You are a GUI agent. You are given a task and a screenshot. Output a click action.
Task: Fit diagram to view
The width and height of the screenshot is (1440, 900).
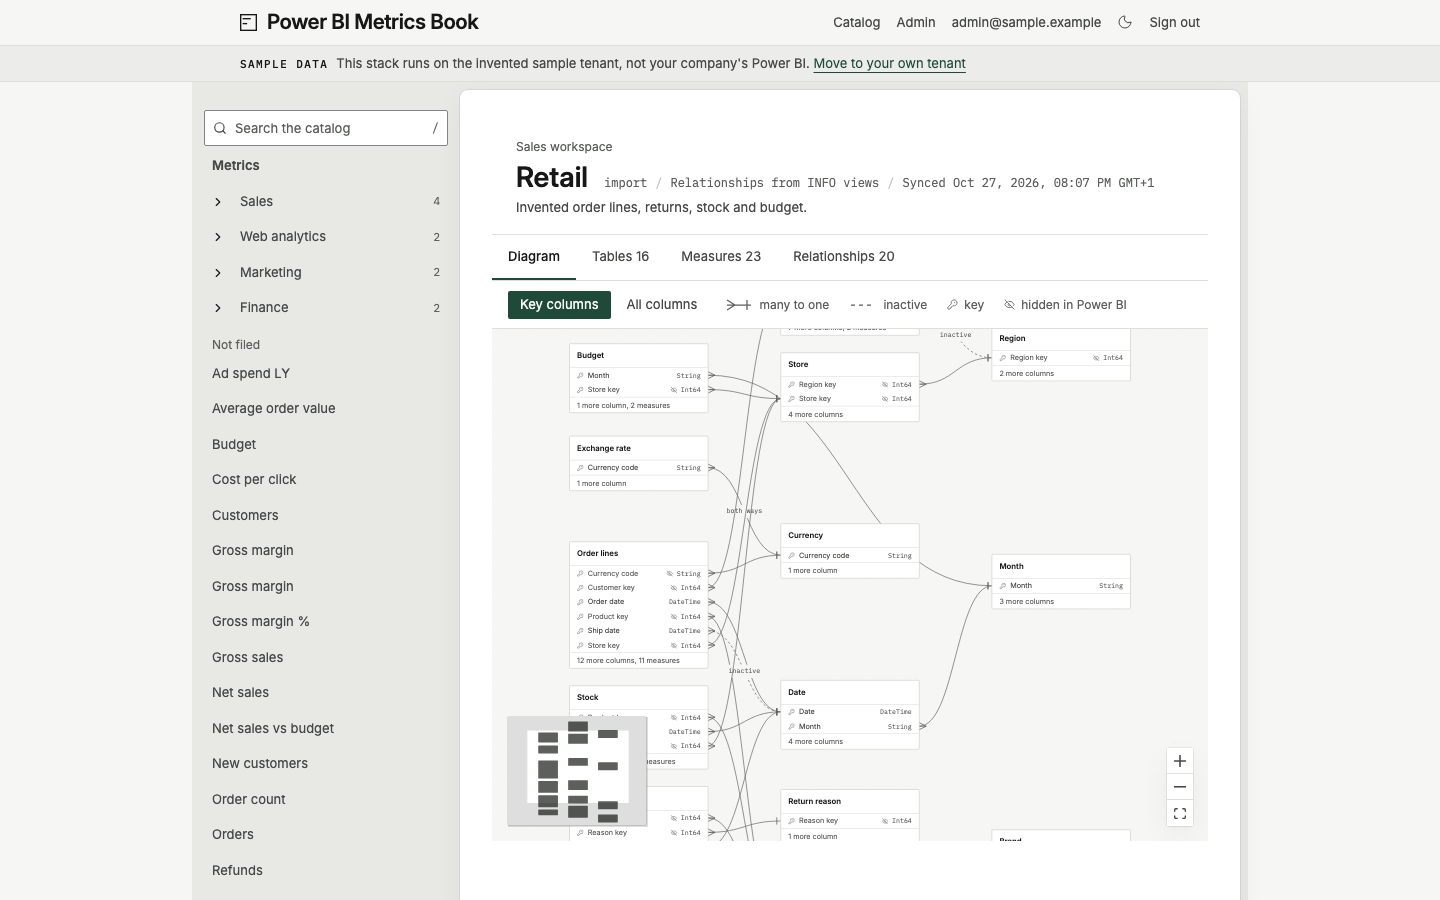point(1180,813)
